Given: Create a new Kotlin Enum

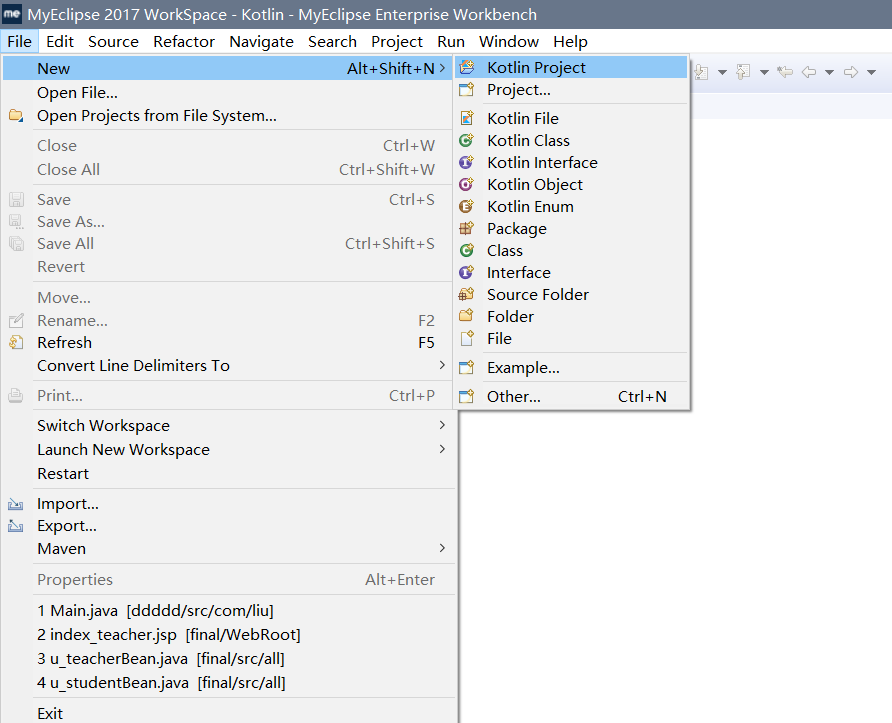Looking at the screenshot, I should point(571,206).
